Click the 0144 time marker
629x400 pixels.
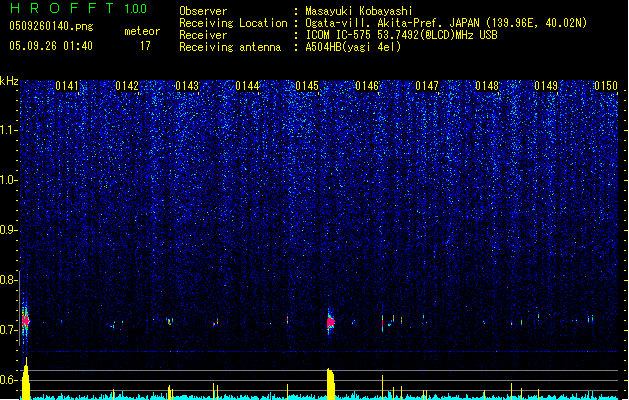[x=247, y=86]
